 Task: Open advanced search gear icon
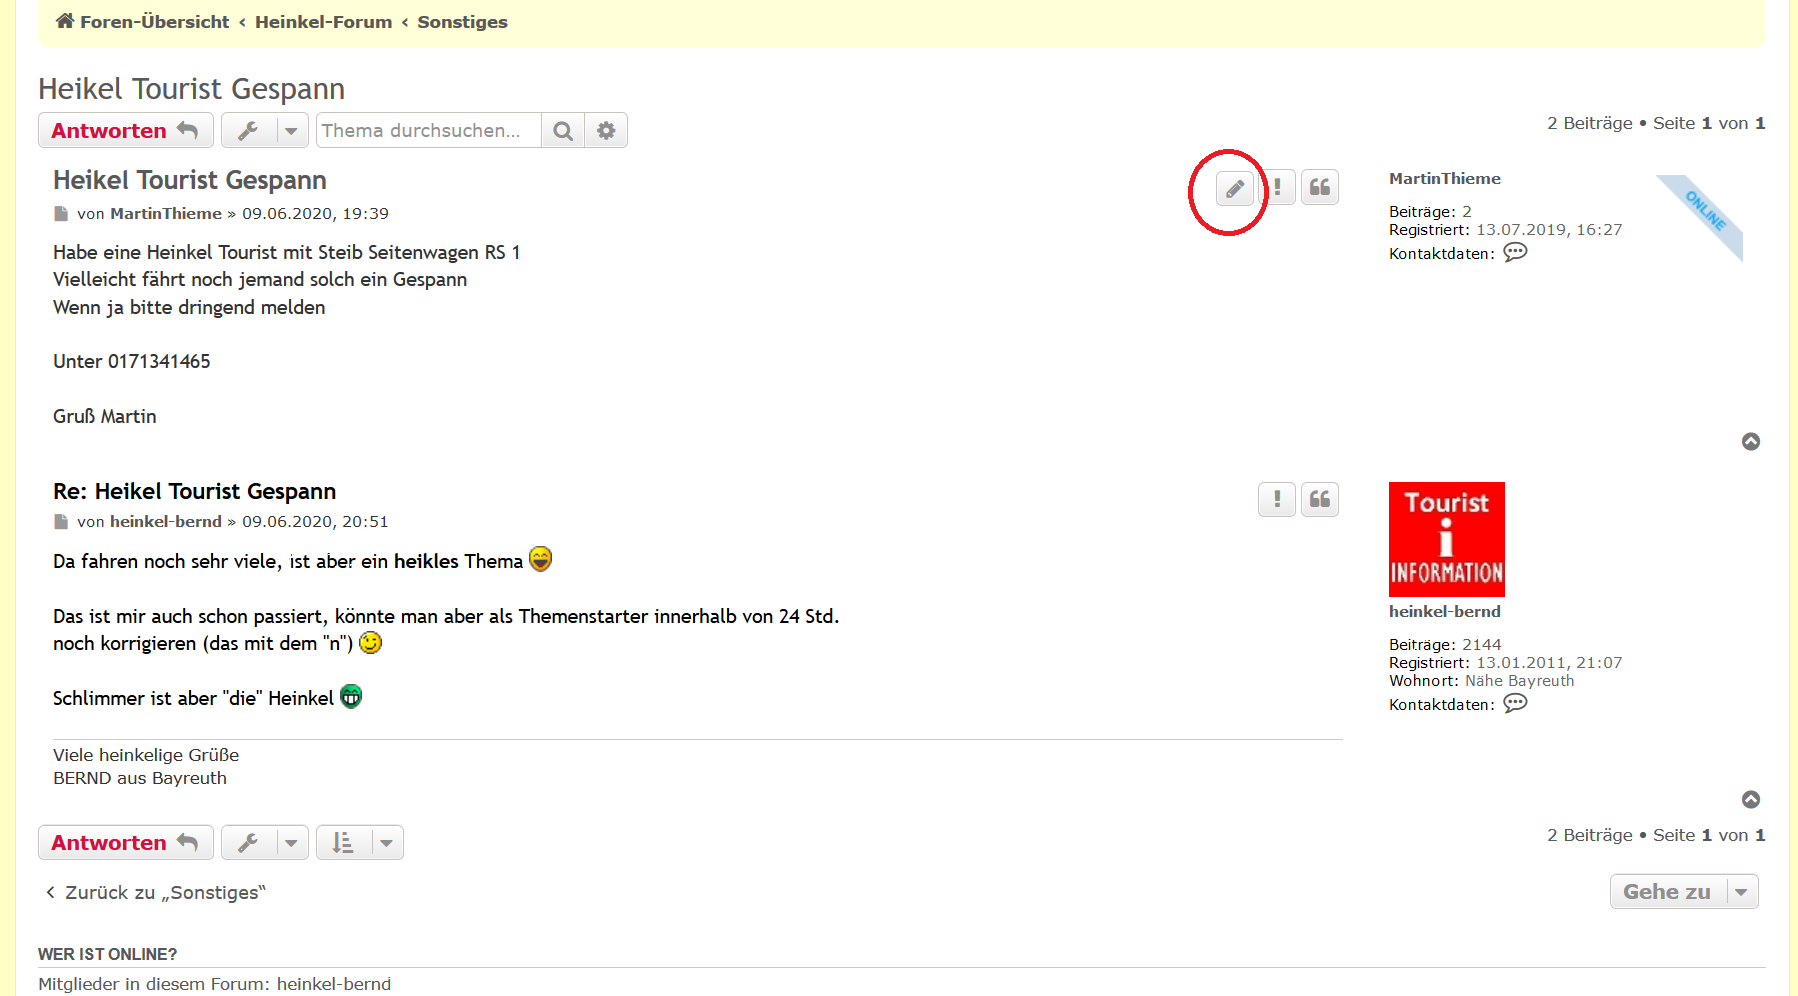pos(606,131)
